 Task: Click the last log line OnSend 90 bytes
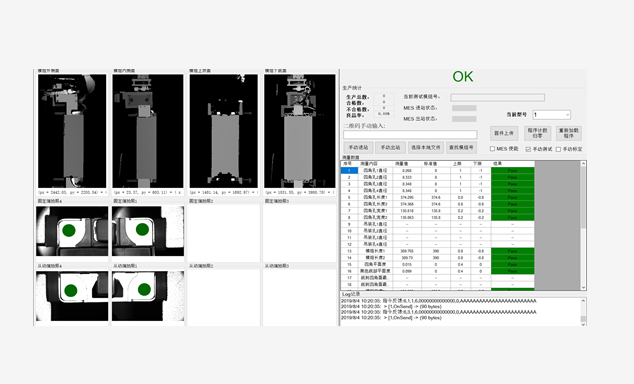click(x=391, y=318)
